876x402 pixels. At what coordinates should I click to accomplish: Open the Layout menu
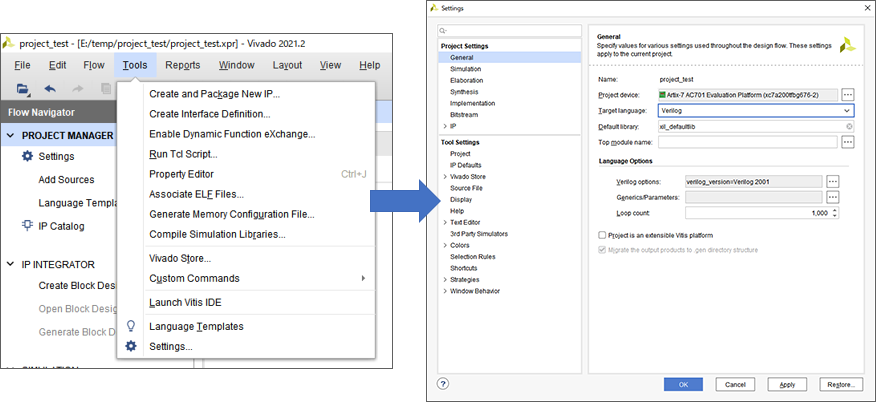point(287,65)
